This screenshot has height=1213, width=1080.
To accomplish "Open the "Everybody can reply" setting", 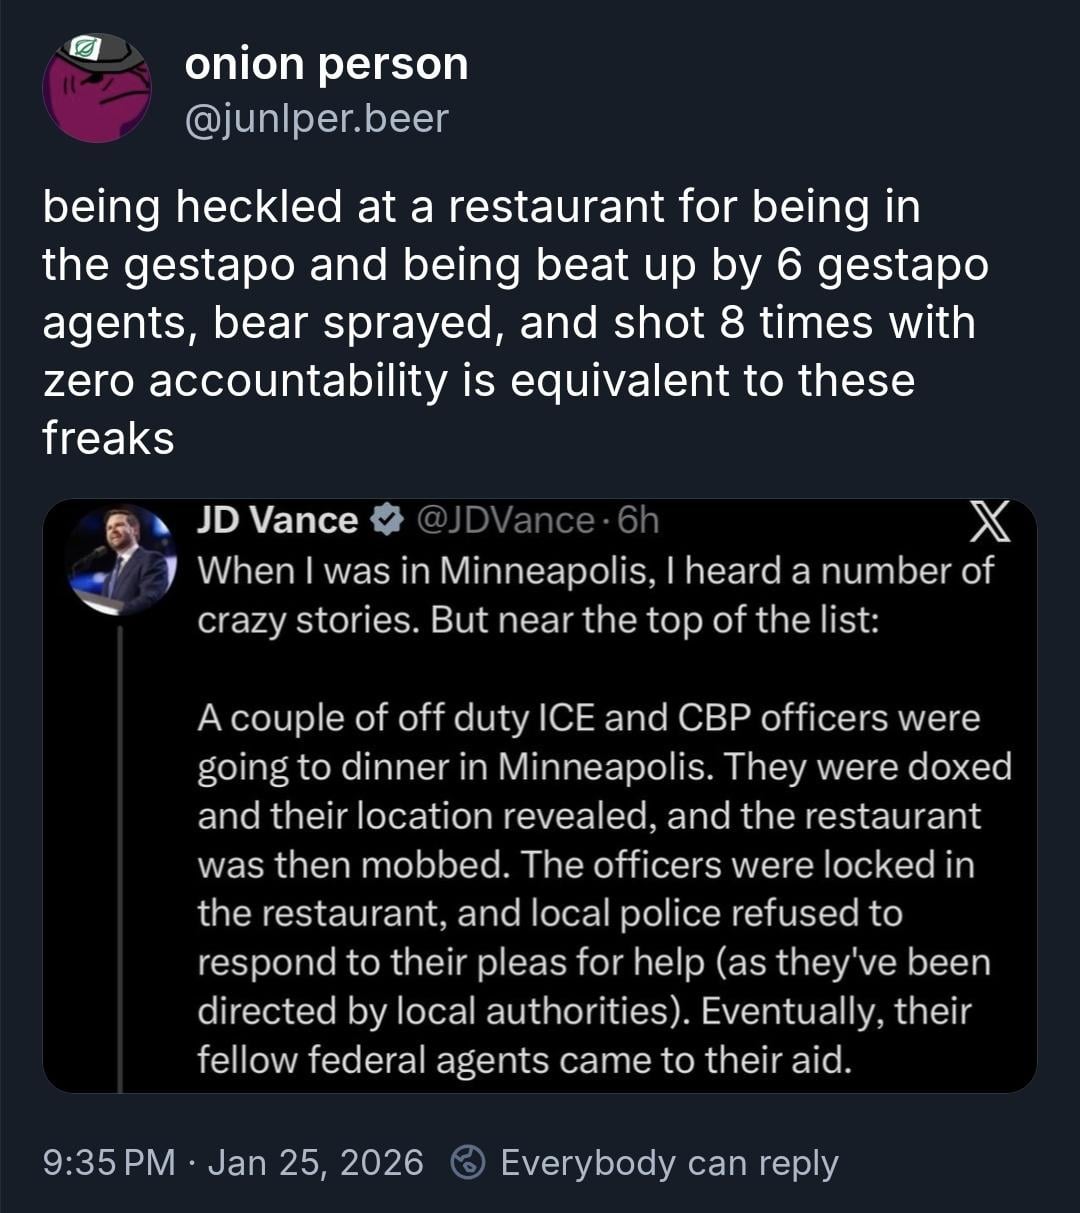I will coord(668,1163).
